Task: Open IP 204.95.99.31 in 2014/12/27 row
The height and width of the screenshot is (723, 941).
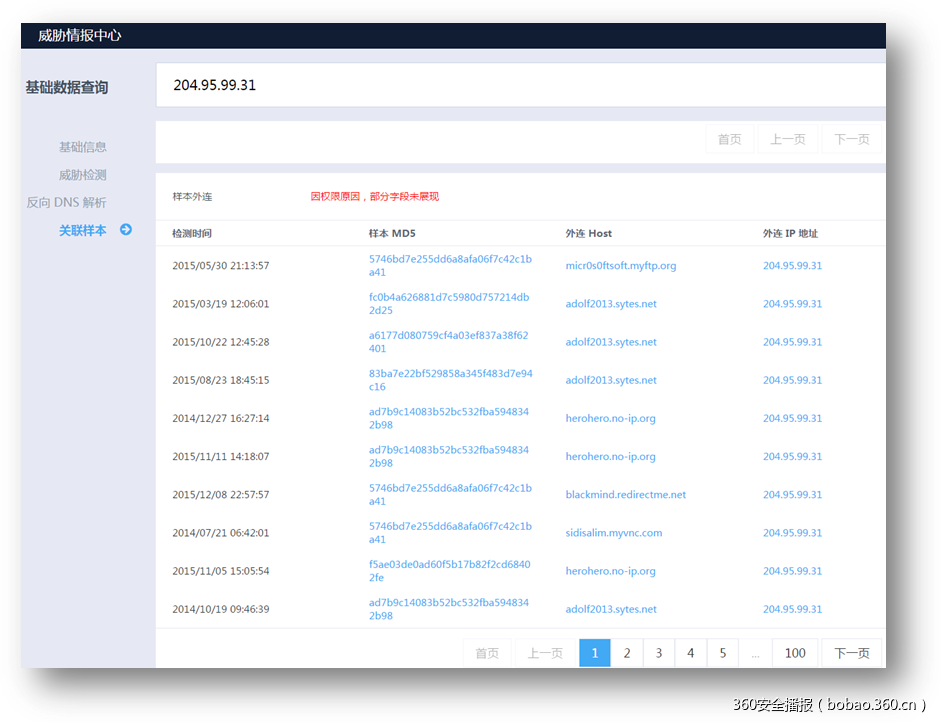Action: click(792, 418)
